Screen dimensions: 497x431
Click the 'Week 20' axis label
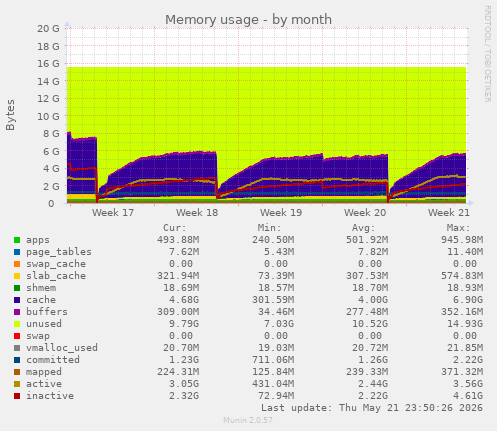coord(365,213)
